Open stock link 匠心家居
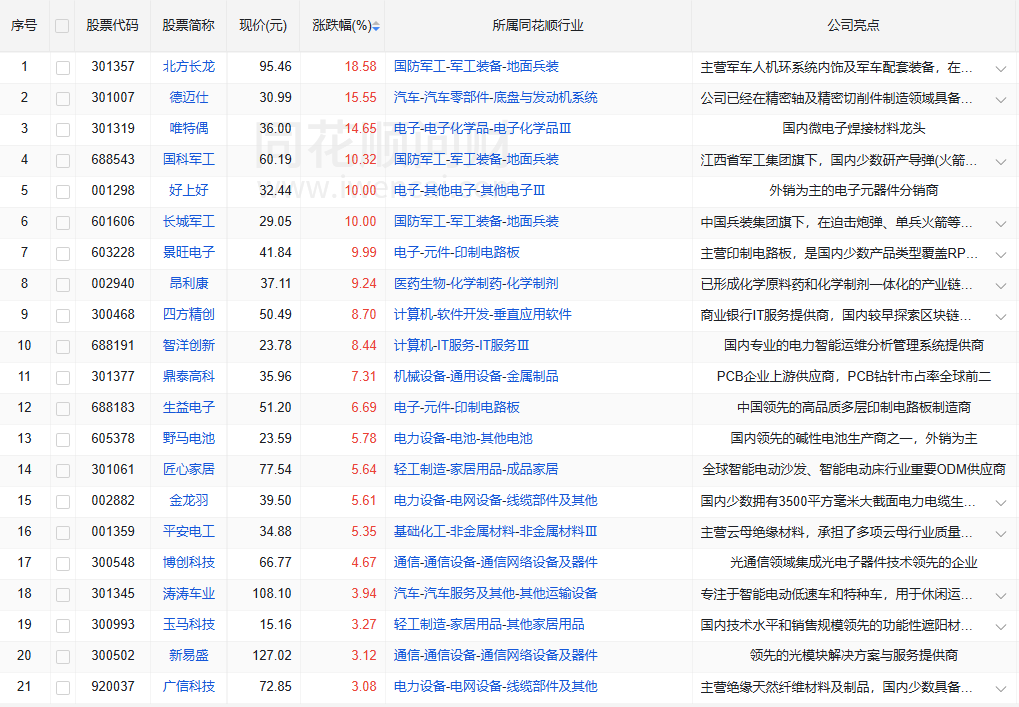 coord(188,469)
